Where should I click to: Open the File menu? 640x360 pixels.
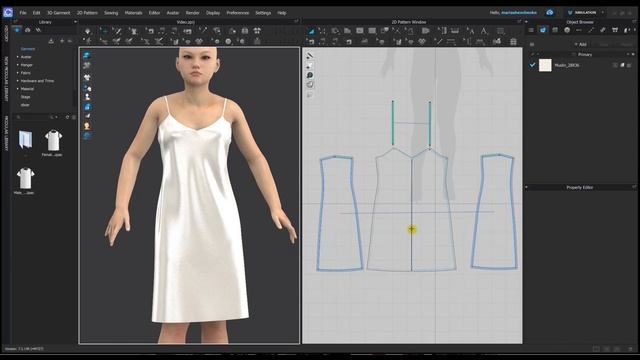(23, 13)
